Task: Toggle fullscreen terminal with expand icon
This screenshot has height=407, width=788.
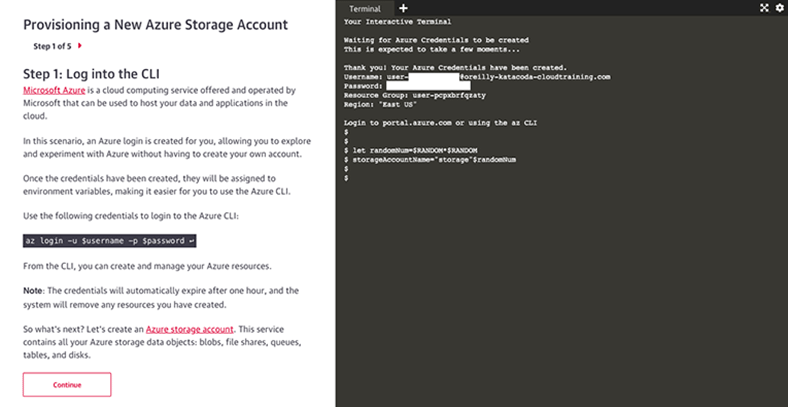Action: 764,8
